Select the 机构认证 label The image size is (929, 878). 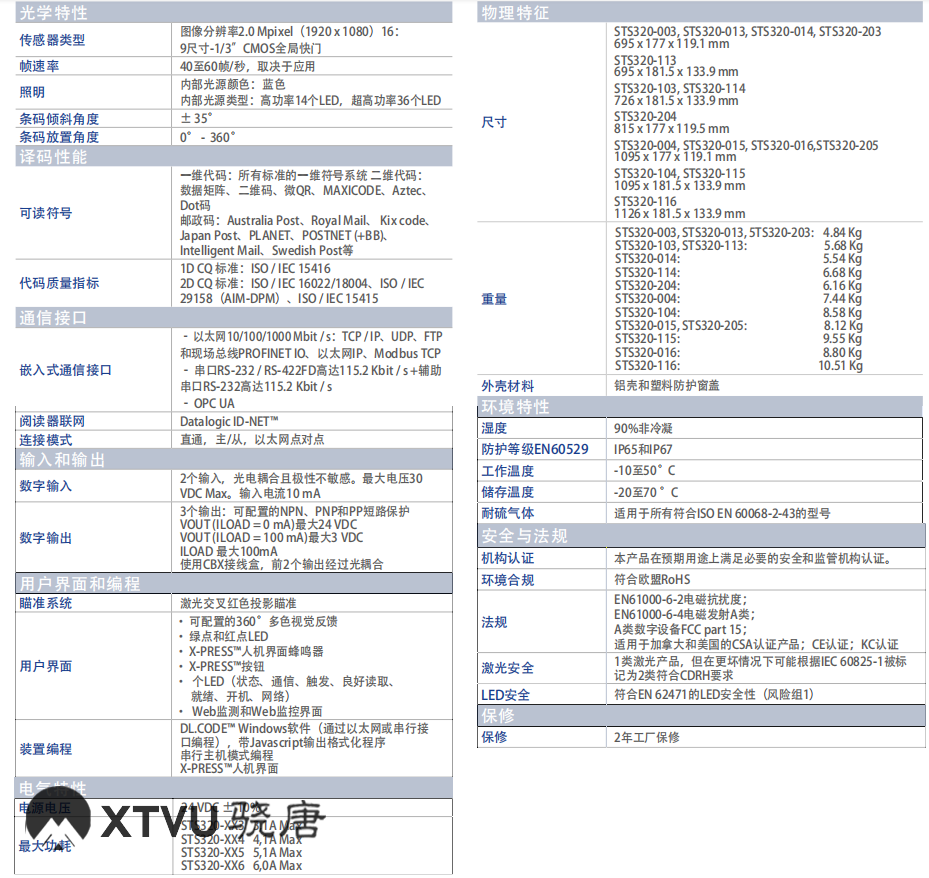508,558
